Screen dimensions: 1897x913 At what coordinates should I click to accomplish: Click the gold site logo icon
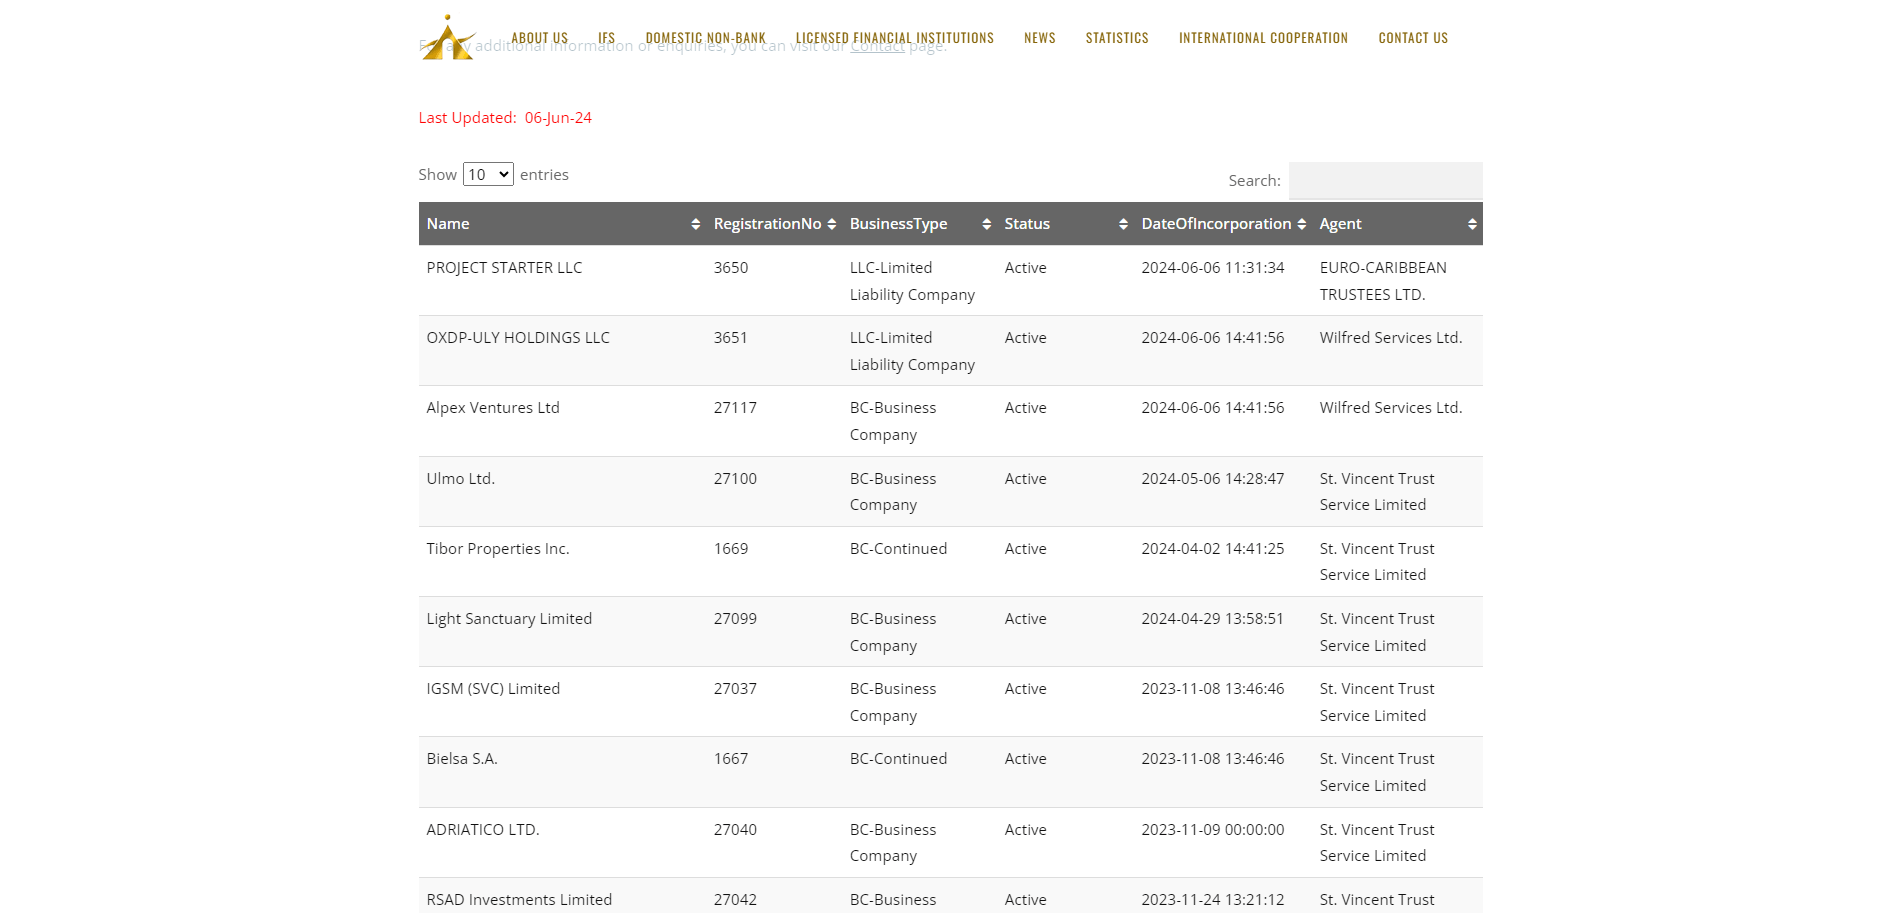[447, 38]
